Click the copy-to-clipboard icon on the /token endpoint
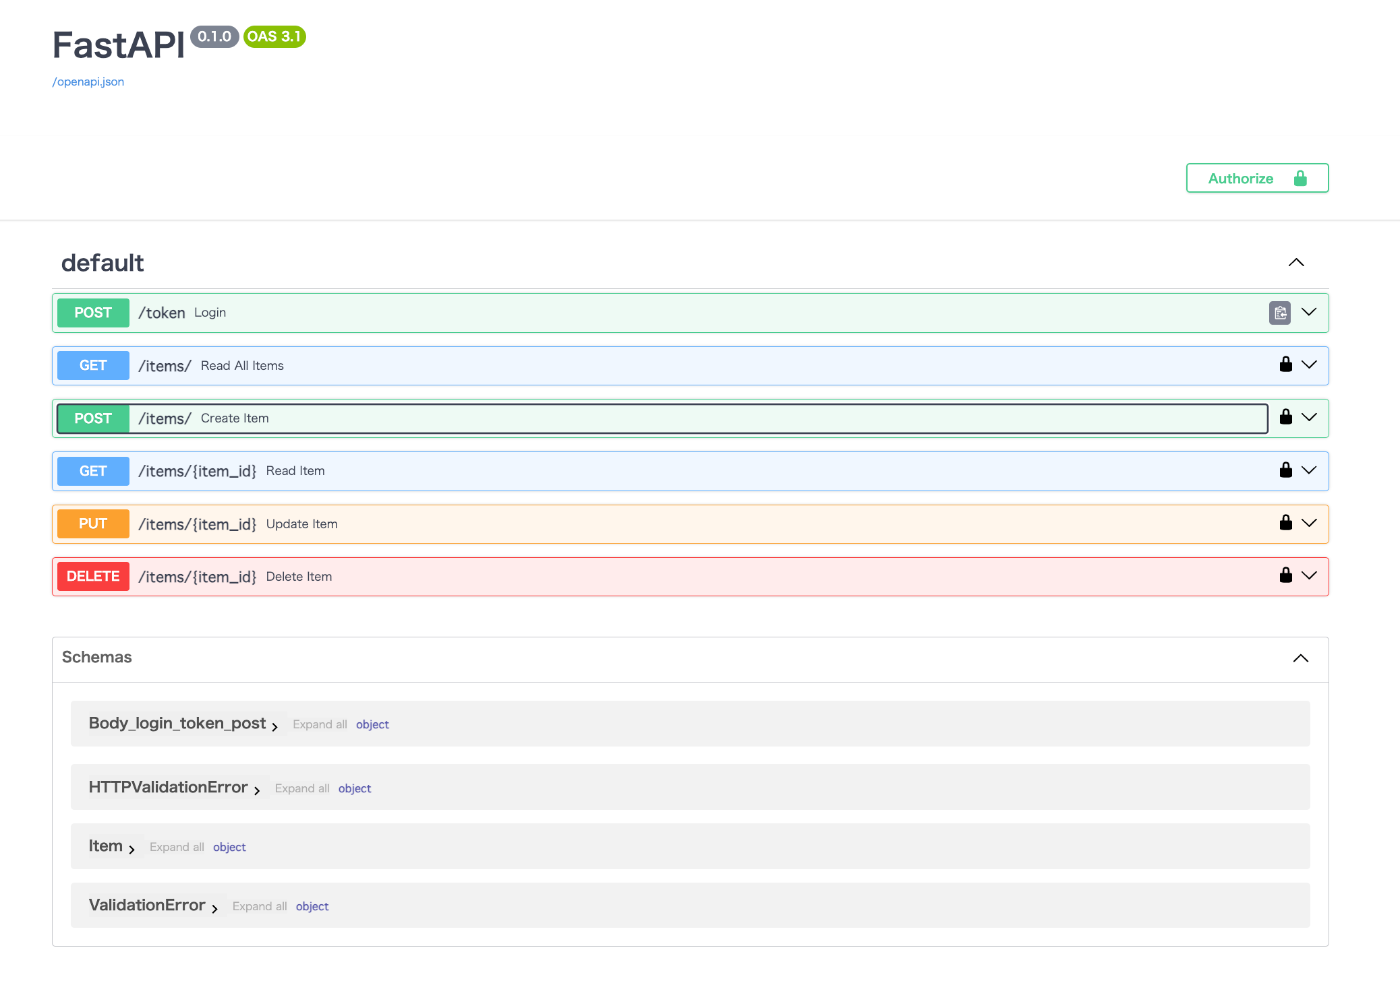This screenshot has height=981, width=1400. coord(1280,312)
